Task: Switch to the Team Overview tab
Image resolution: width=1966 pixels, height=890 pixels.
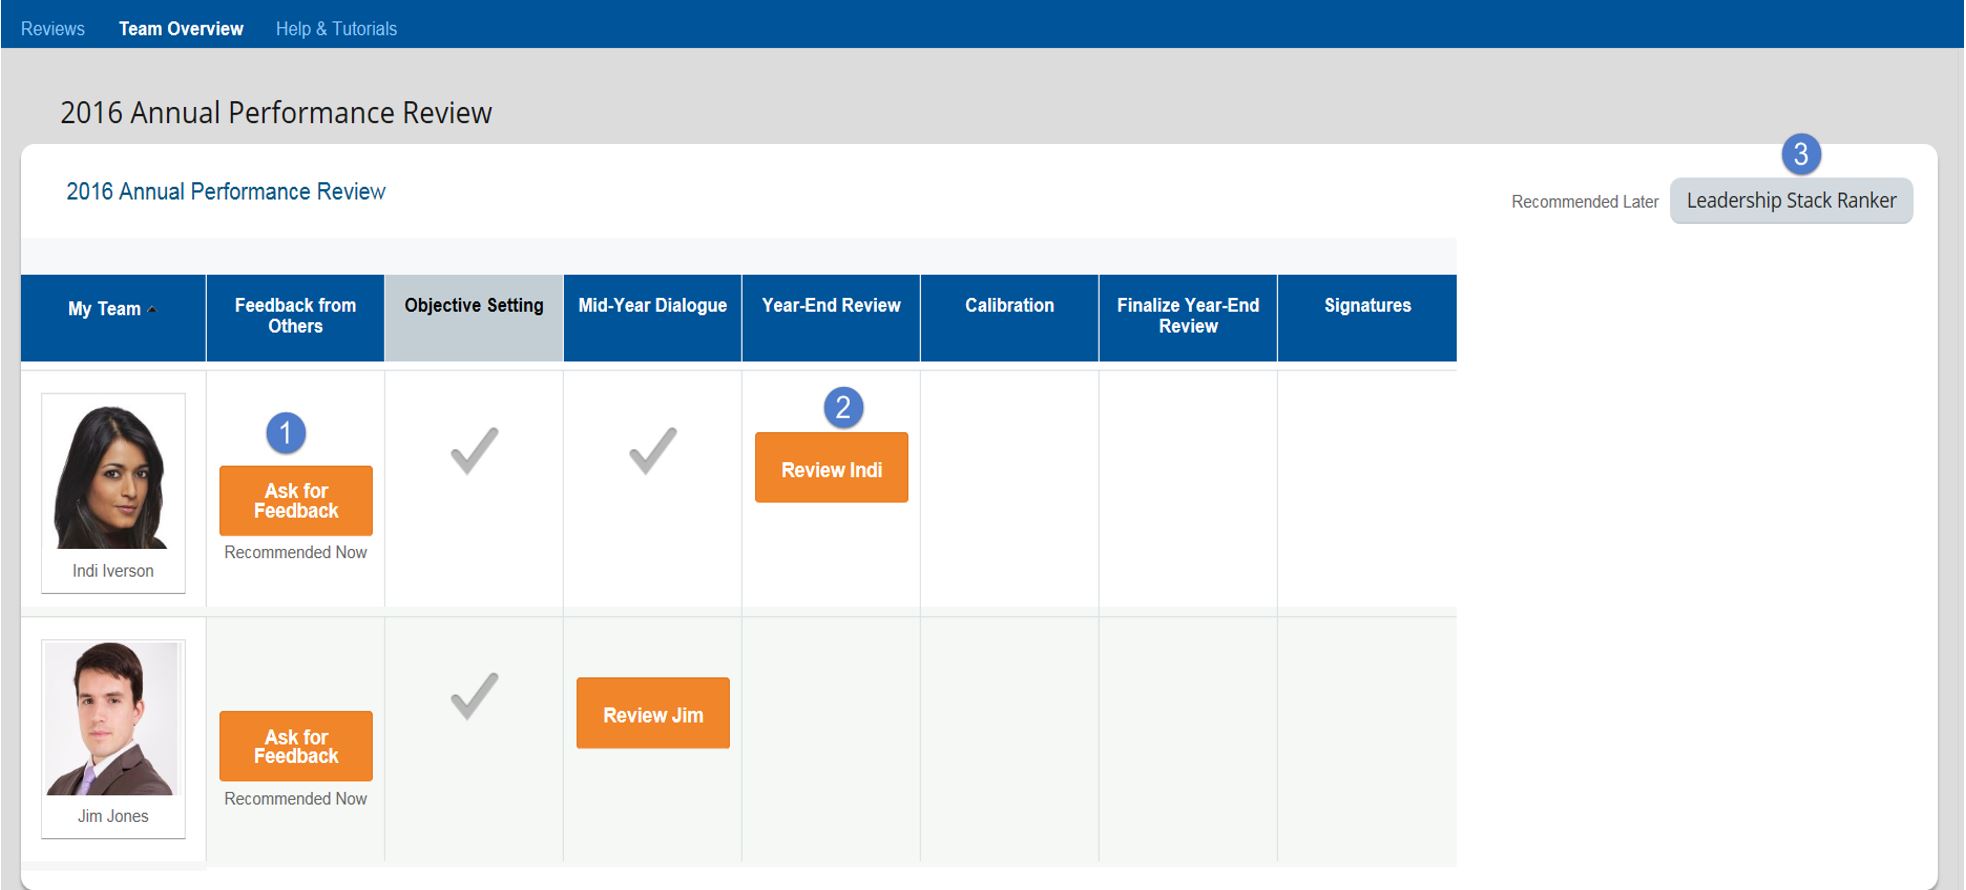Action: click(181, 29)
